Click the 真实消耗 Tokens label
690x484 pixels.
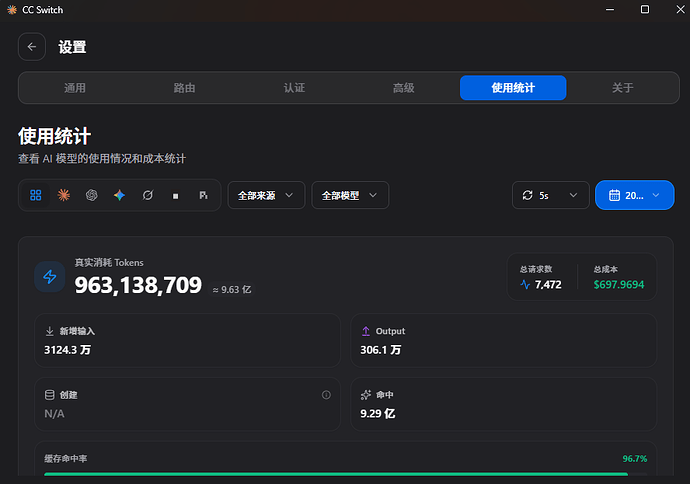109,263
